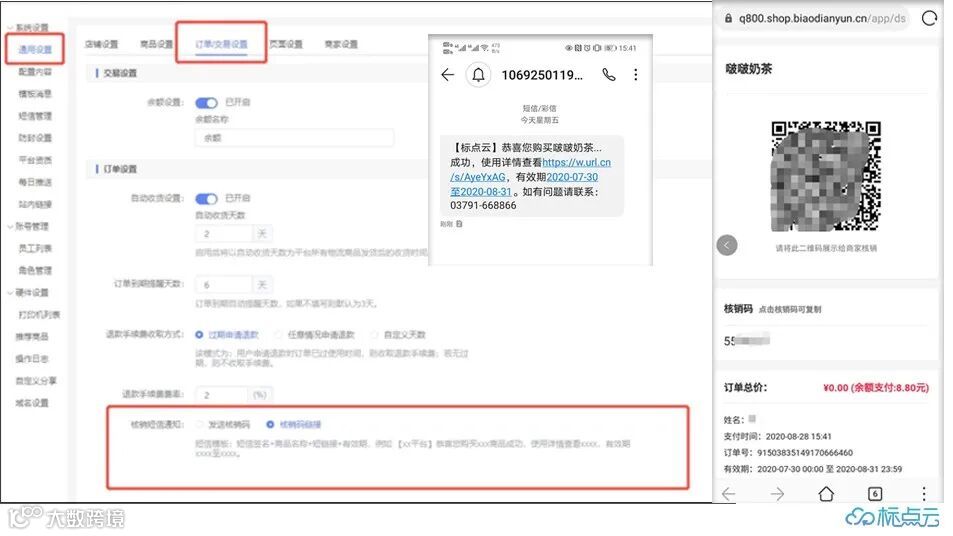Open the browser tabs counter showing 6

point(875,493)
